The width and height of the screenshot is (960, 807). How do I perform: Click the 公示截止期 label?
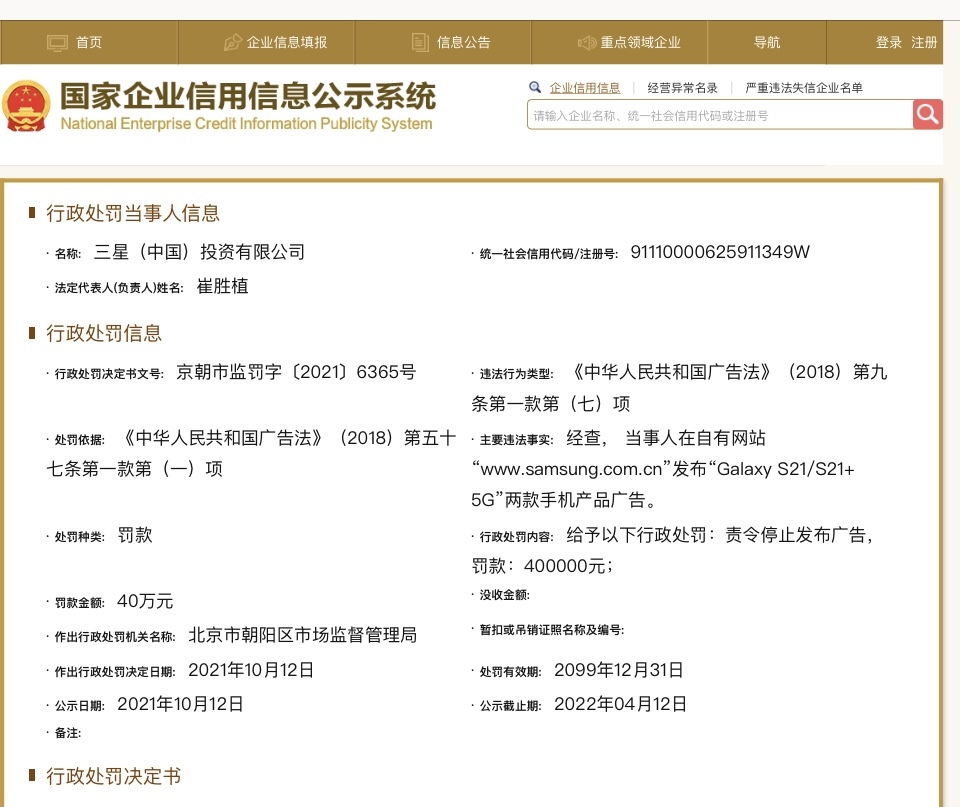click(x=510, y=706)
